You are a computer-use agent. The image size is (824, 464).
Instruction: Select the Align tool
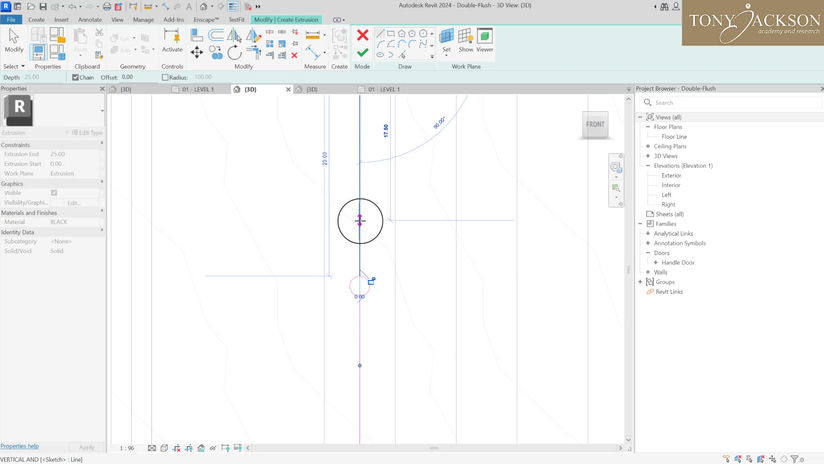(197, 35)
